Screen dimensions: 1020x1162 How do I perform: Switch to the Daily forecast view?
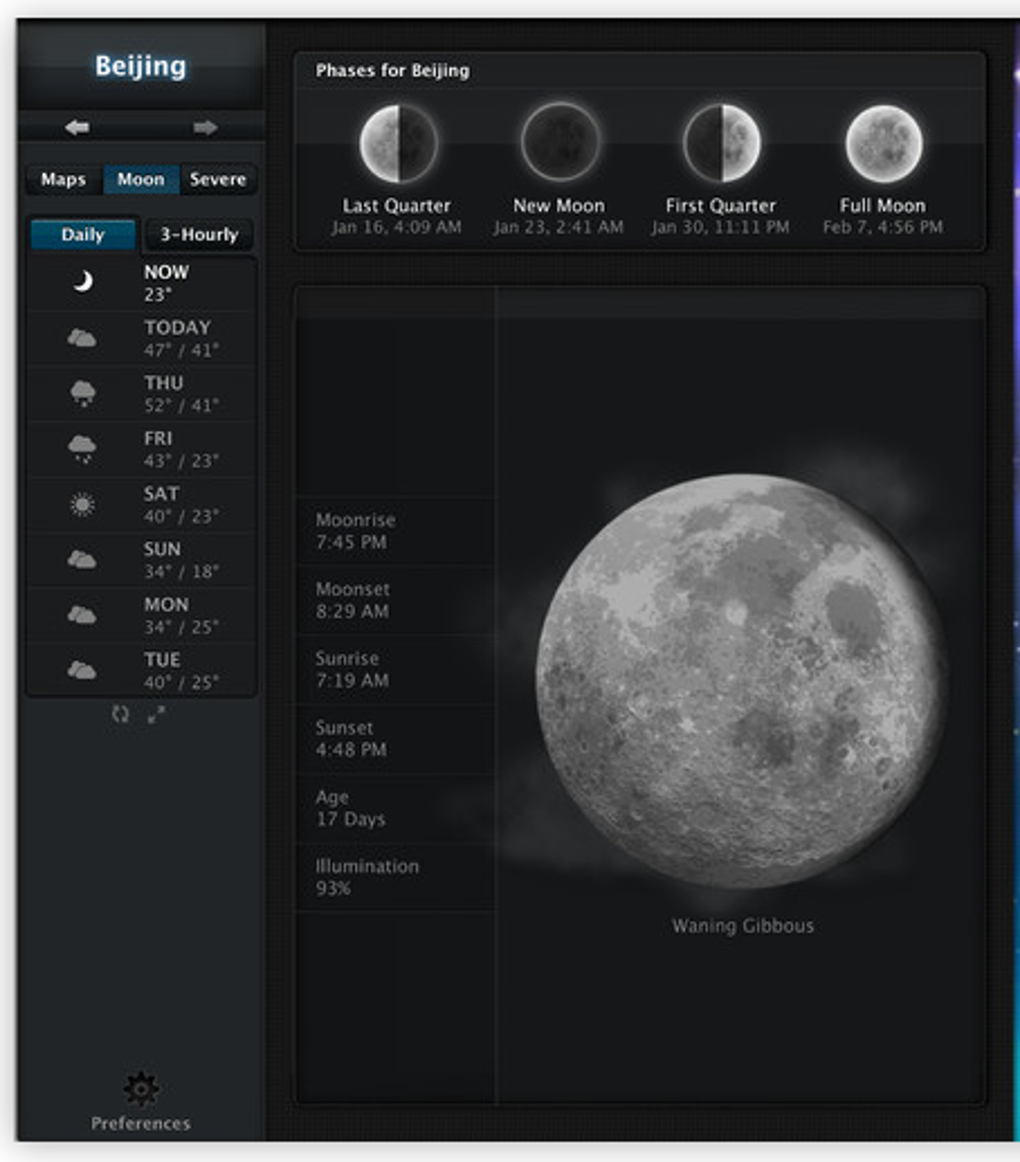(x=83, y=235)
